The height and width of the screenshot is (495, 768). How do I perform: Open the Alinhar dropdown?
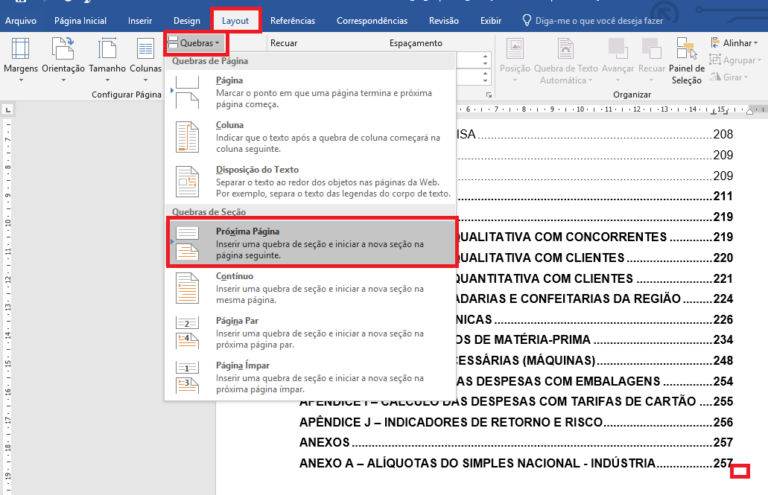tap(734, 43)
